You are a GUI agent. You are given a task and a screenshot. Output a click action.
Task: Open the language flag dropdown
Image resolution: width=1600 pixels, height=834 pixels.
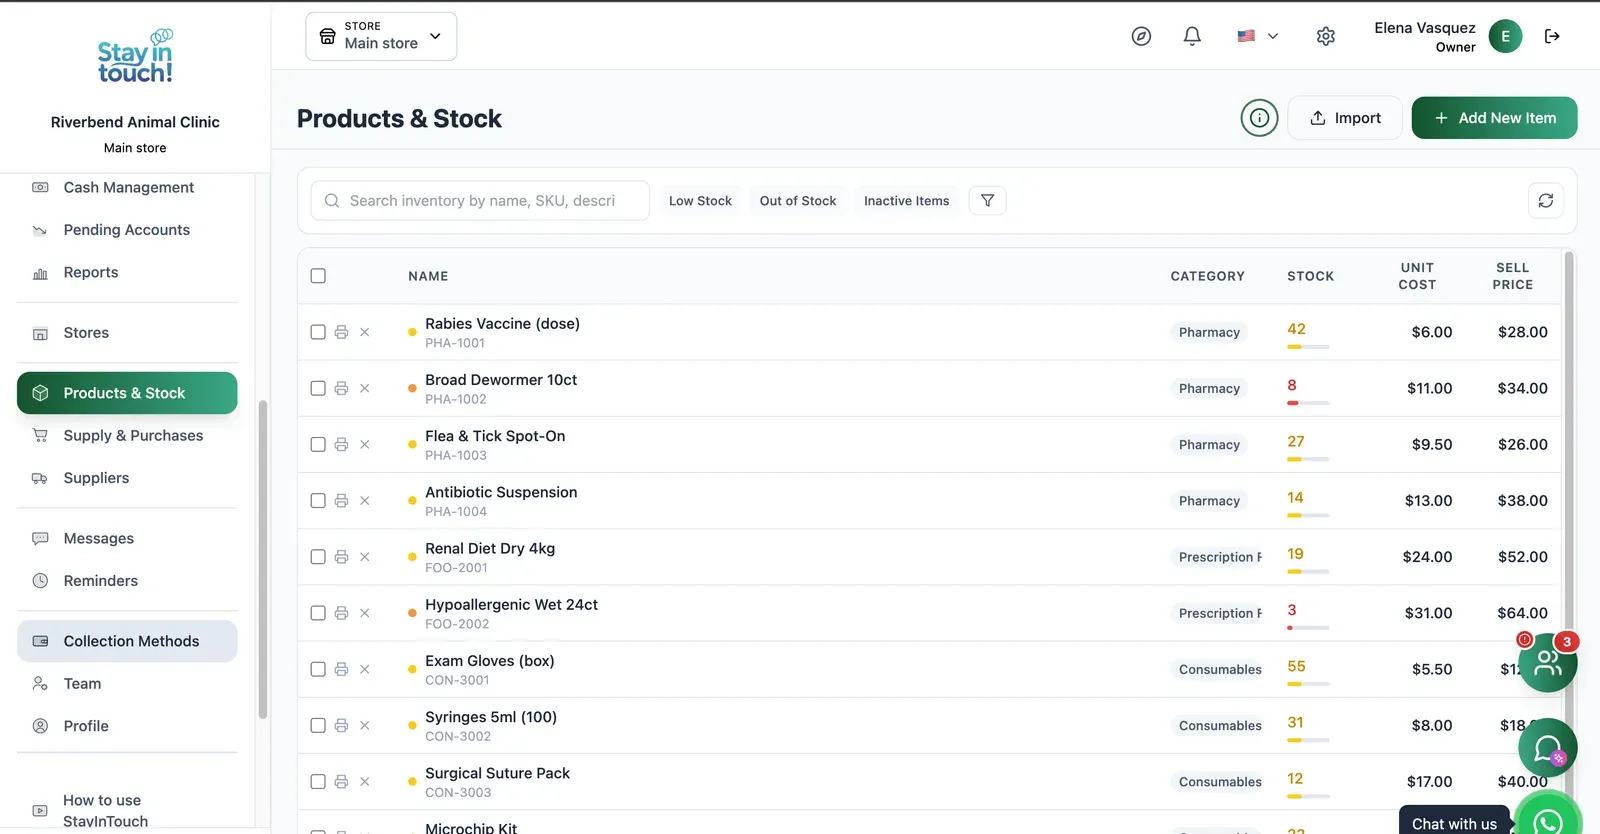1258,36
